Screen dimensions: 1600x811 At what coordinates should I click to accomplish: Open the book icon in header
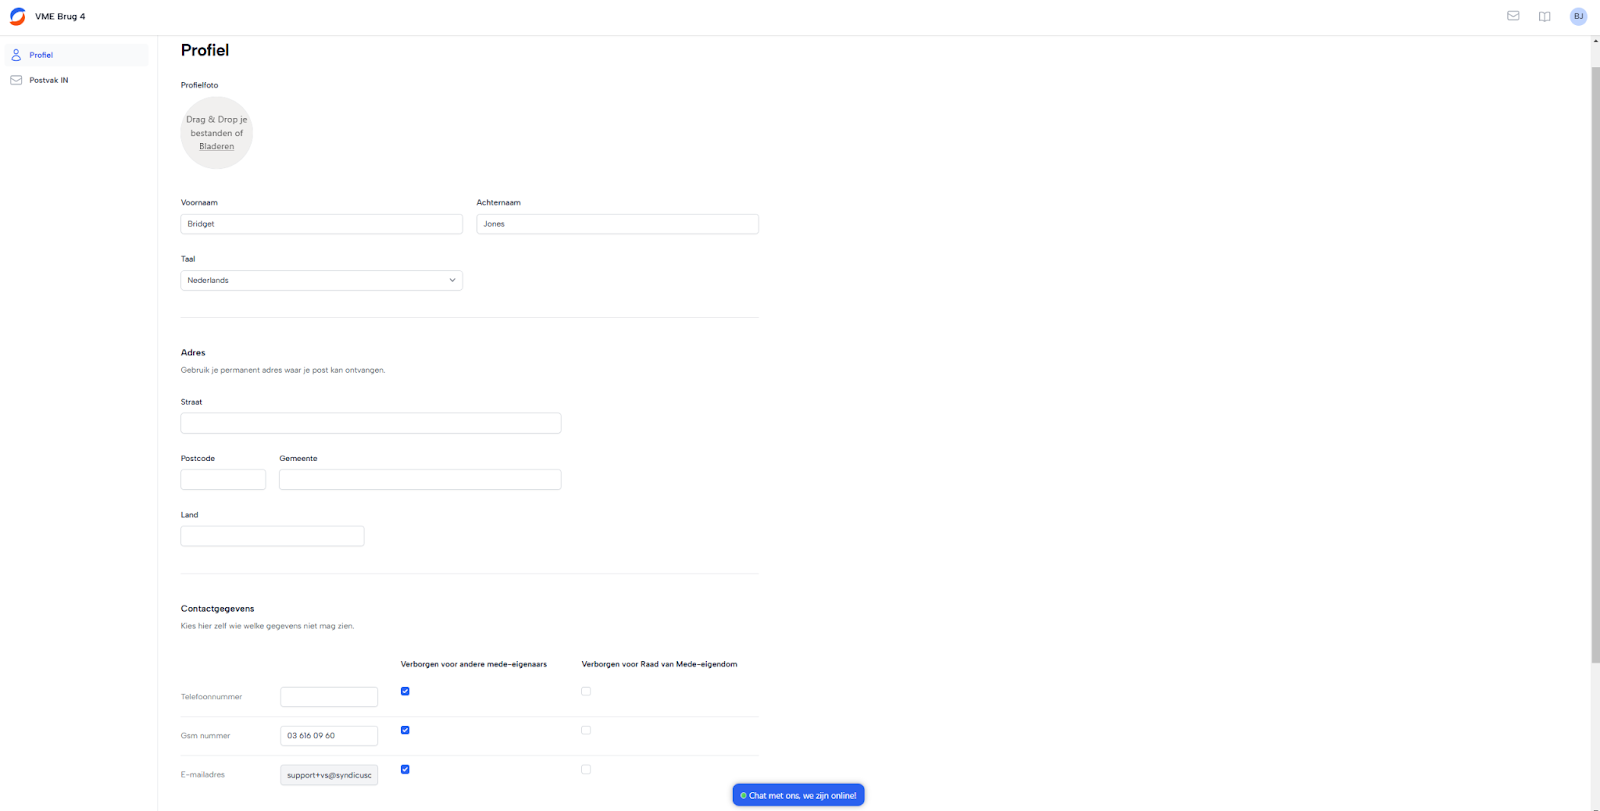tap(1544, 16)
